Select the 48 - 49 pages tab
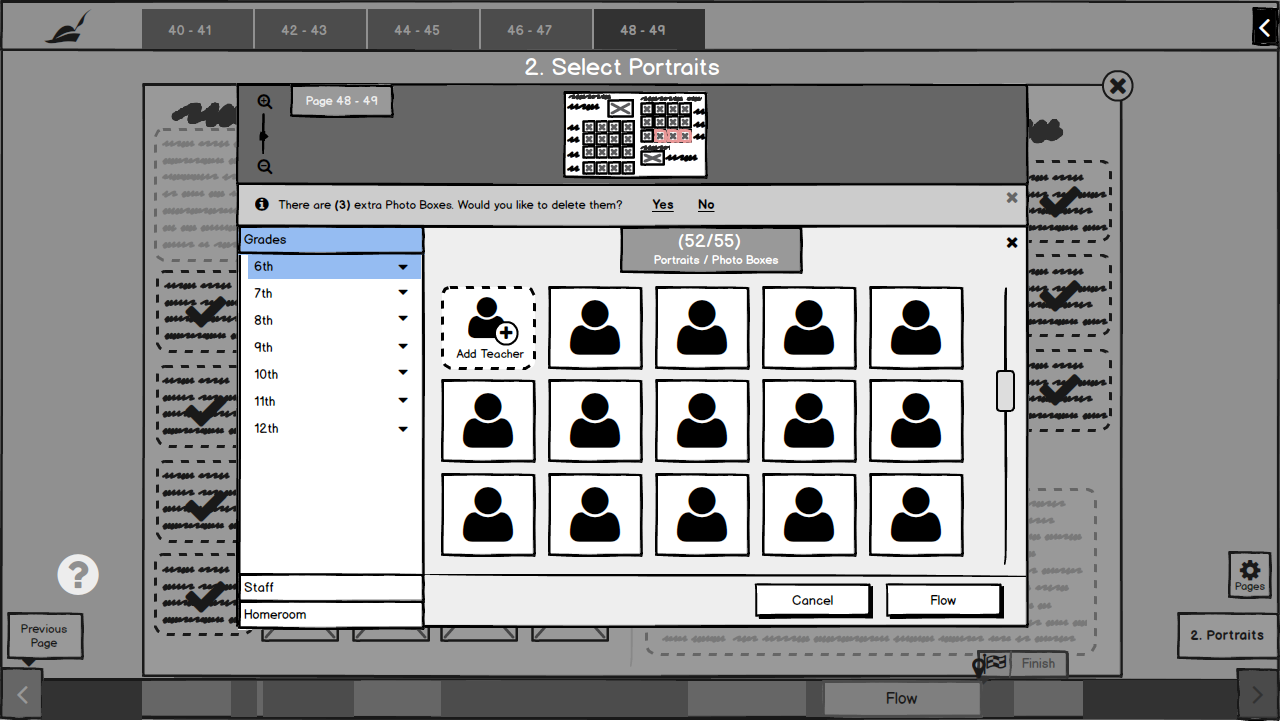1280x721 pixels. tap(649, 30)
